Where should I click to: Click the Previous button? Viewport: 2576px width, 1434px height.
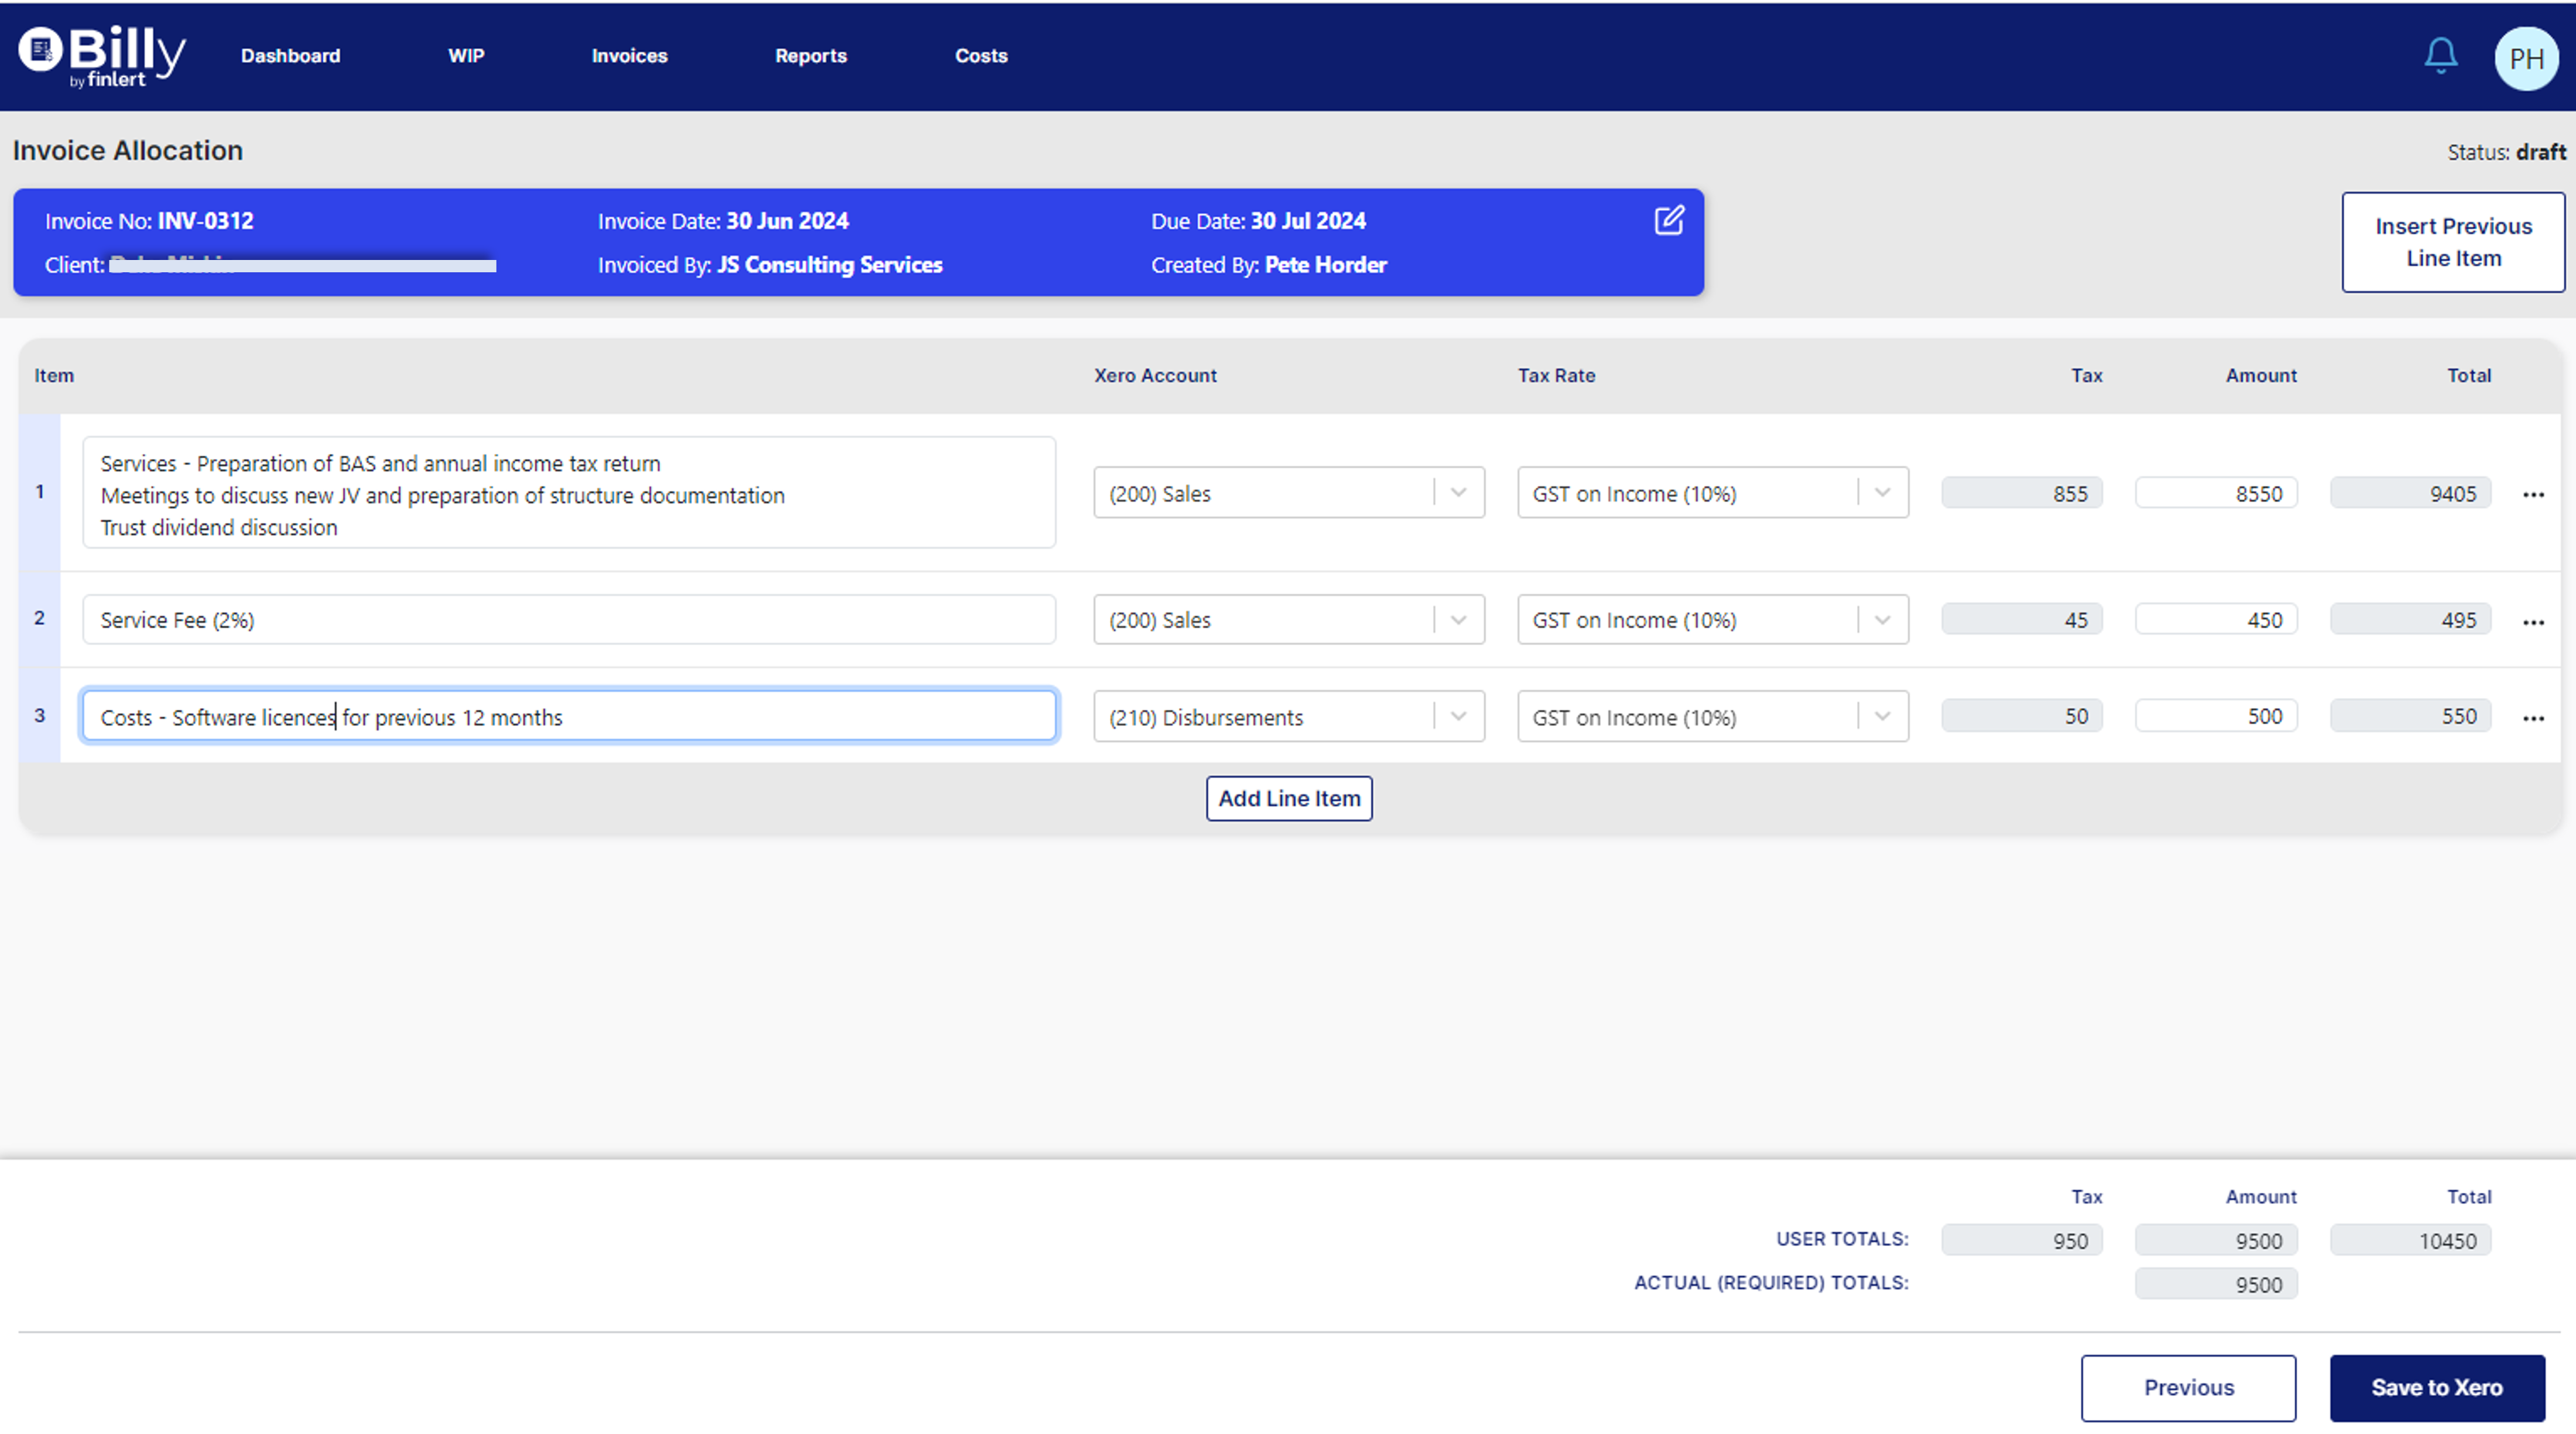pyautogui.click(x=2188, y=1388)
